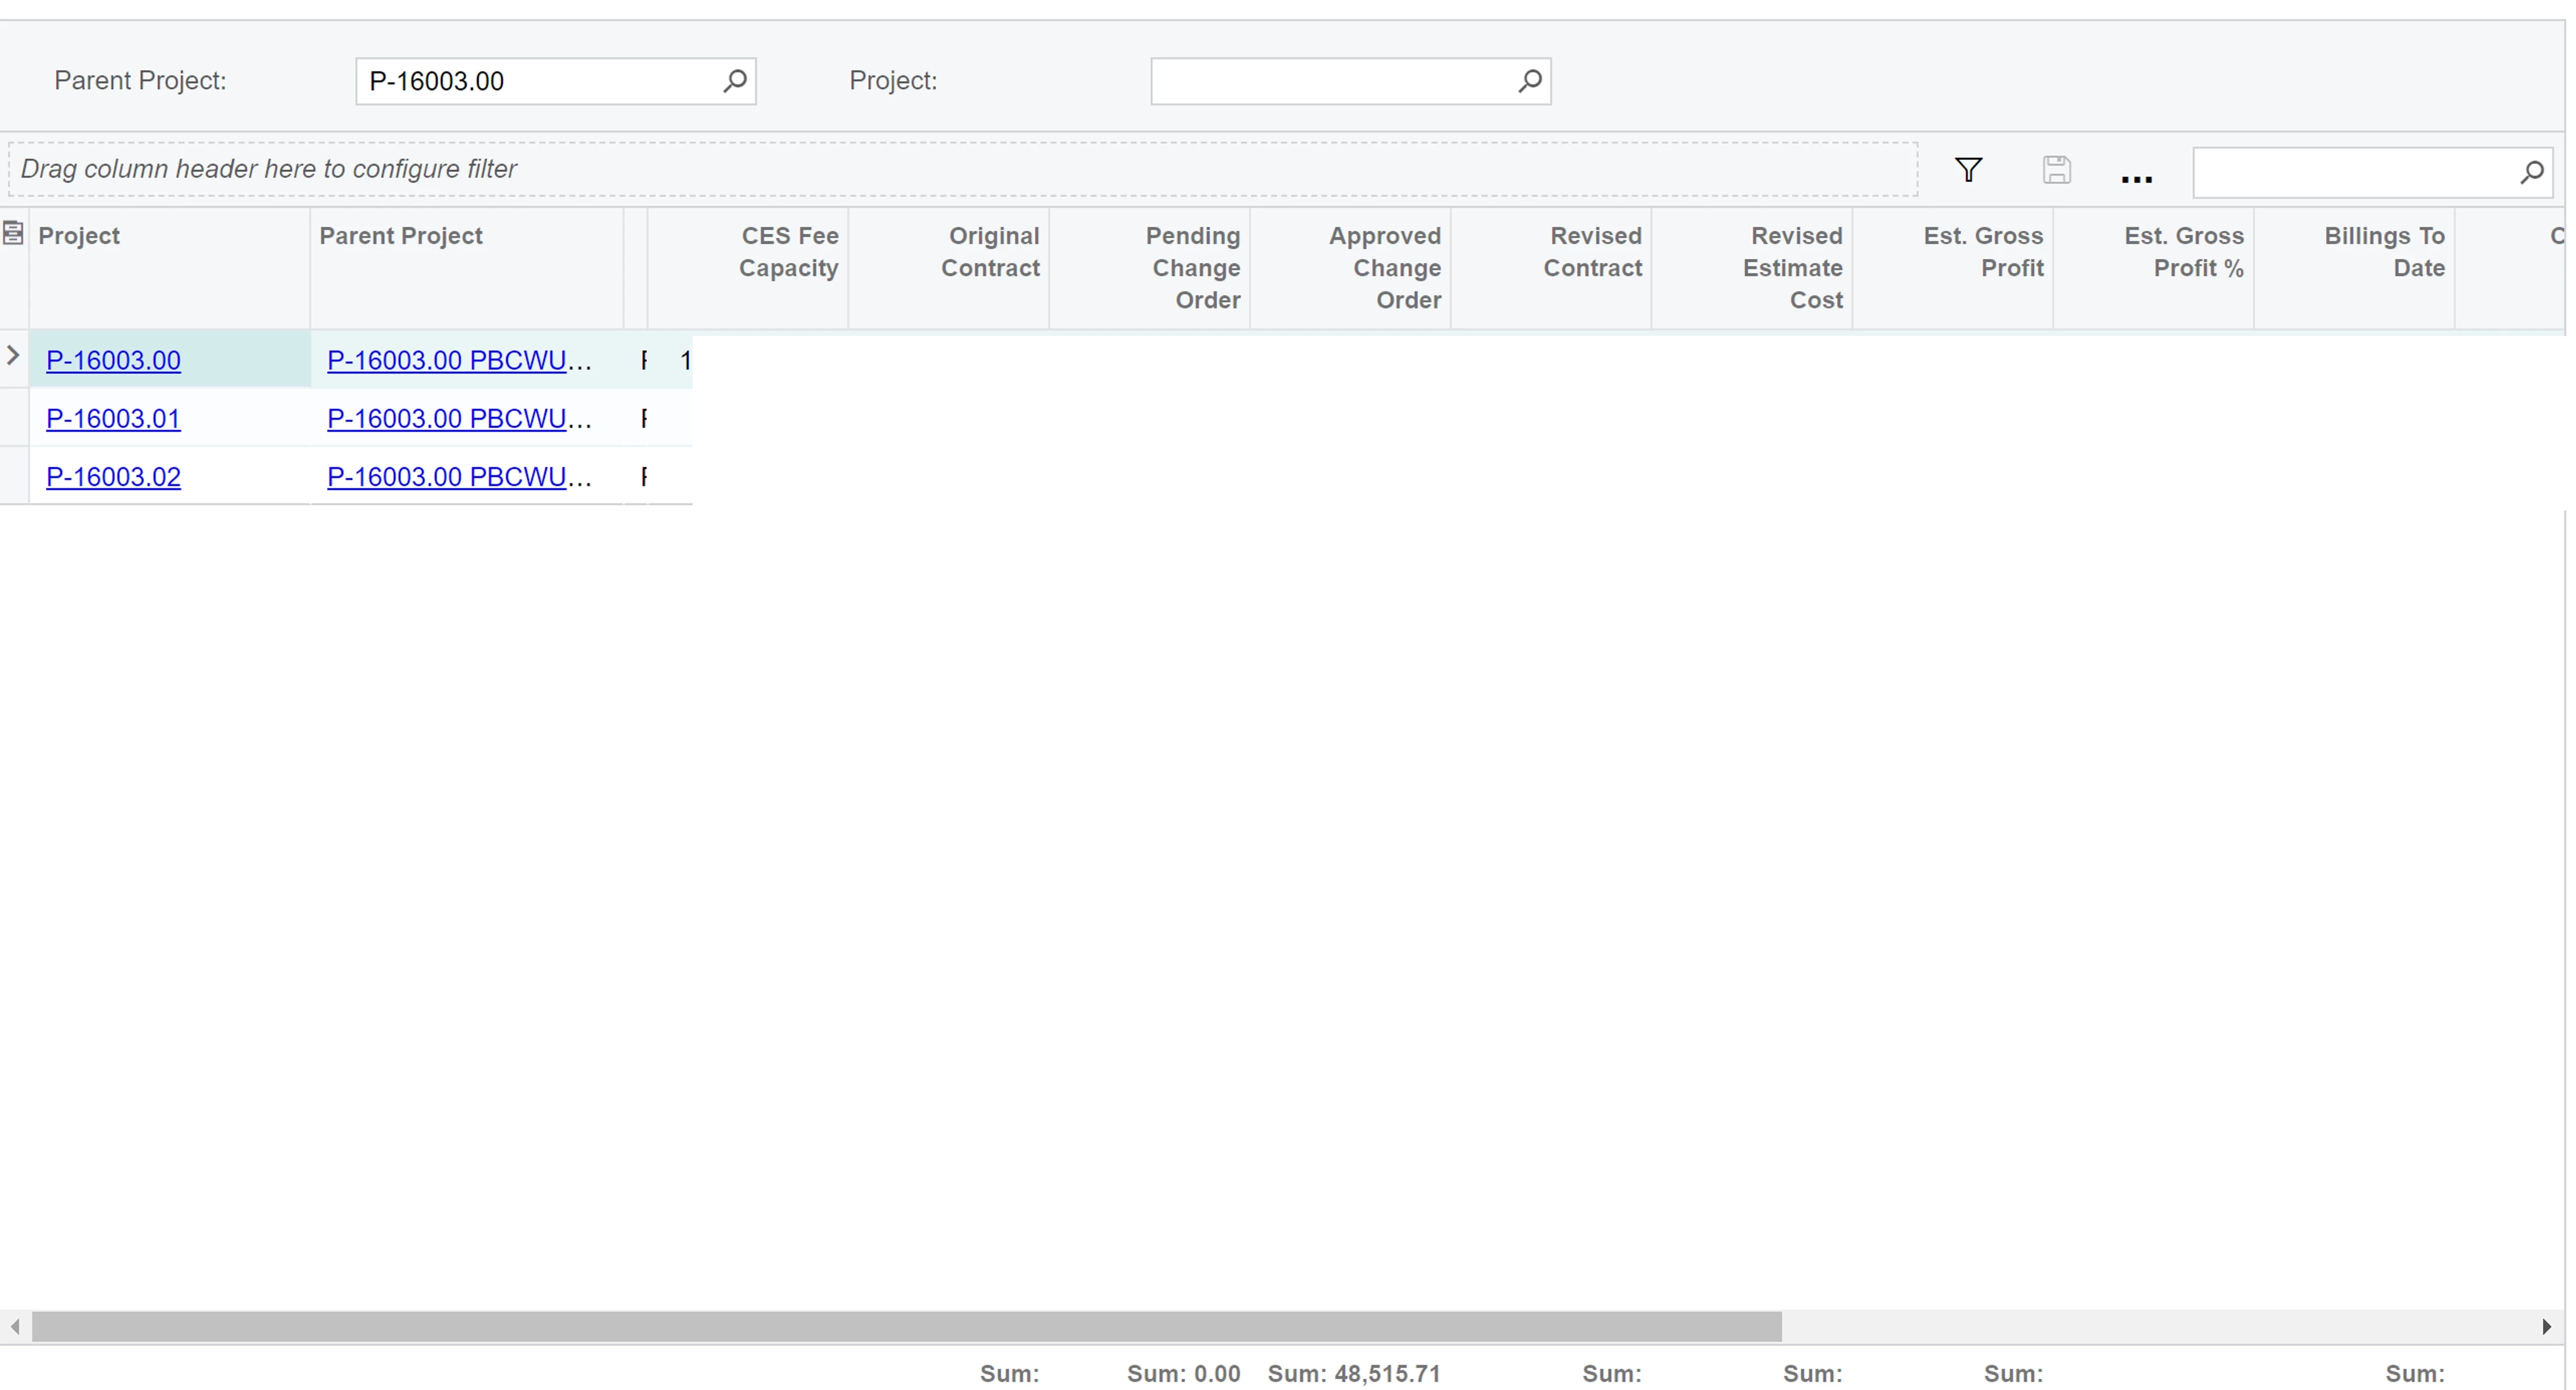The height and width of the screenshot is (1390, 2576).
Task: Open the P-16003.01 project link
Action: click(x=113, y=419)
